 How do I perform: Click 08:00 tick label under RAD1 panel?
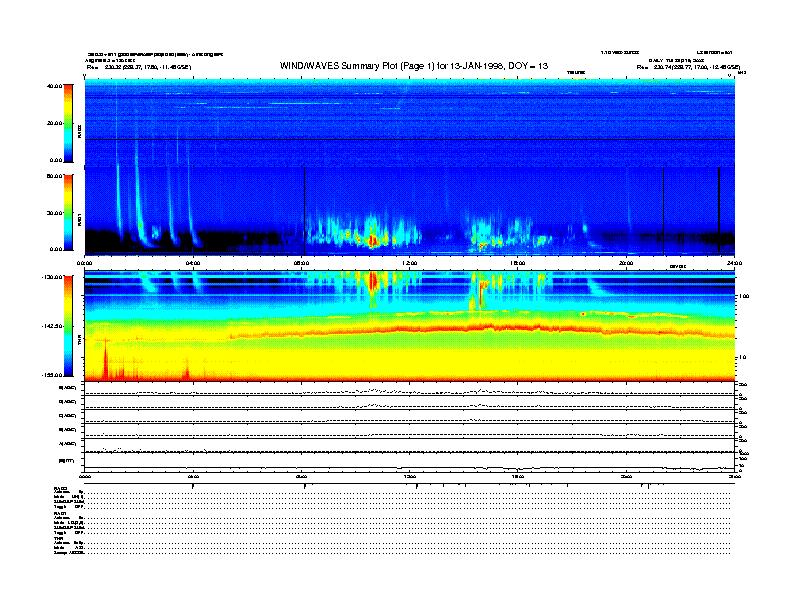click(x=302, y=263)
